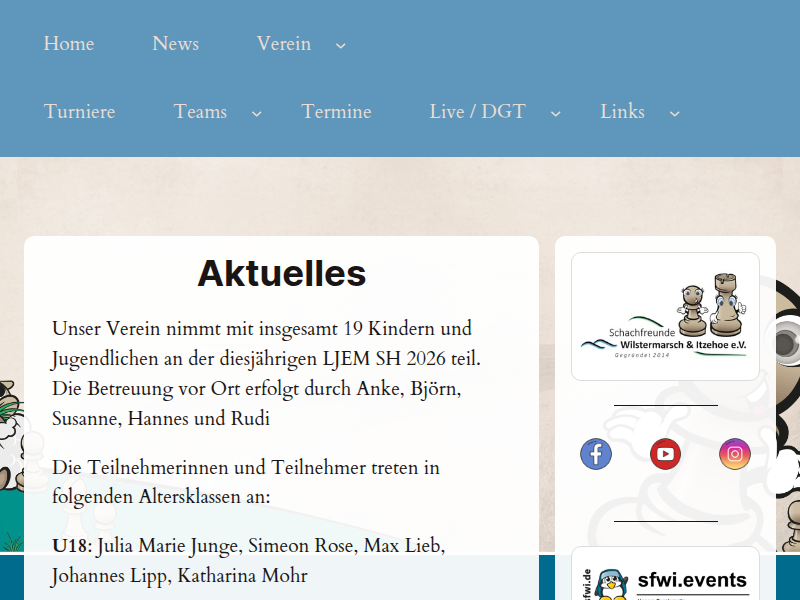Open the News menu item
The height and width of the screenshot is (600, 800).
click(x=175, y=44)
